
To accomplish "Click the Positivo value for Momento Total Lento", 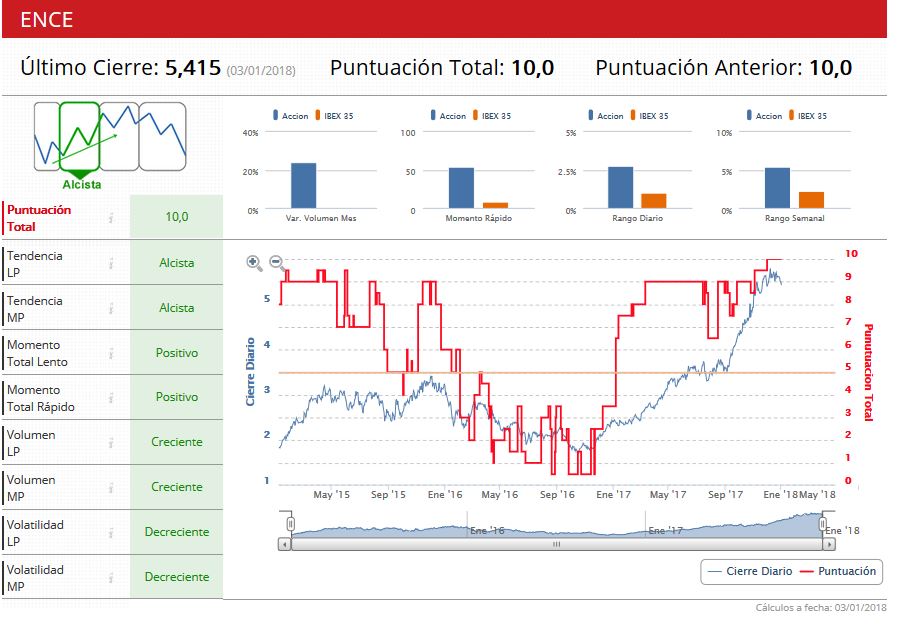I will 177,353.
